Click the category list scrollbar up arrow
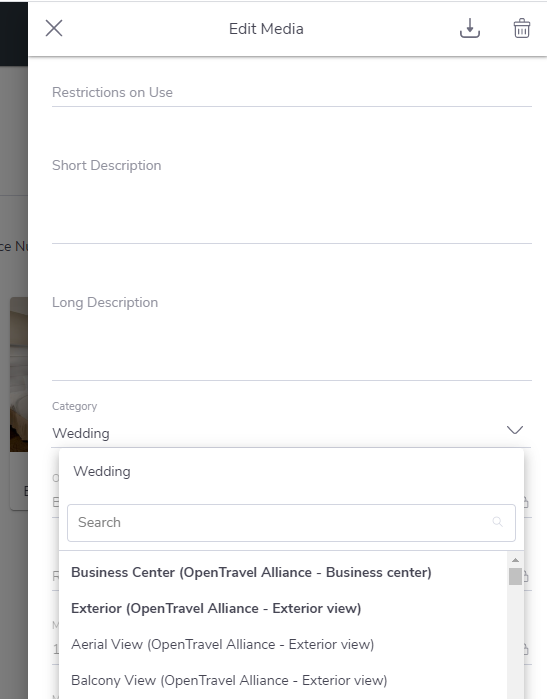 pos(515,560)
